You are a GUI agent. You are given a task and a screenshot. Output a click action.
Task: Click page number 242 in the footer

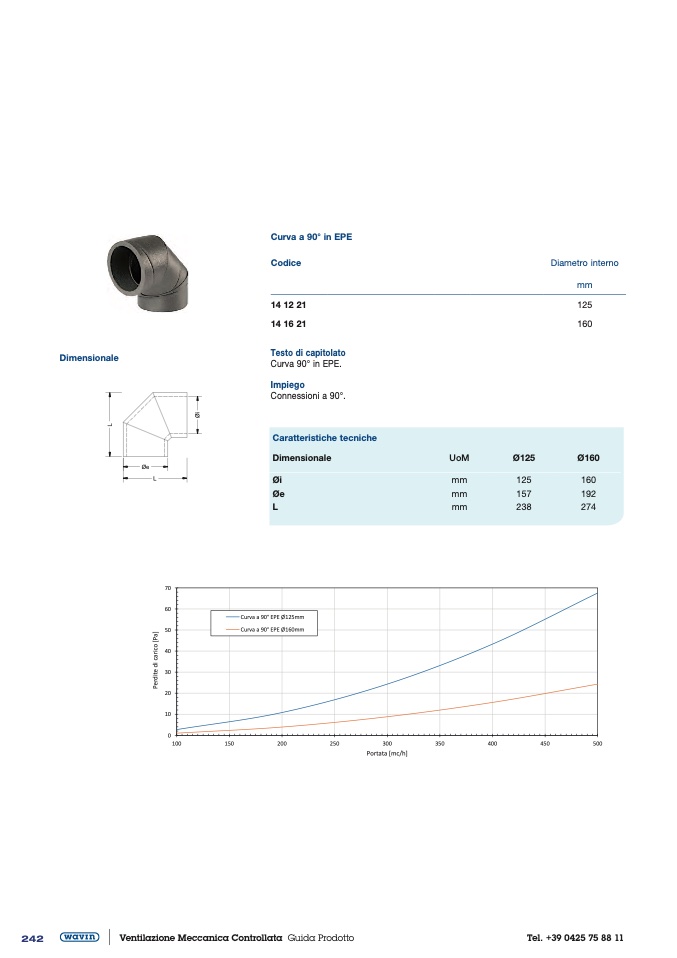point(32,939)
